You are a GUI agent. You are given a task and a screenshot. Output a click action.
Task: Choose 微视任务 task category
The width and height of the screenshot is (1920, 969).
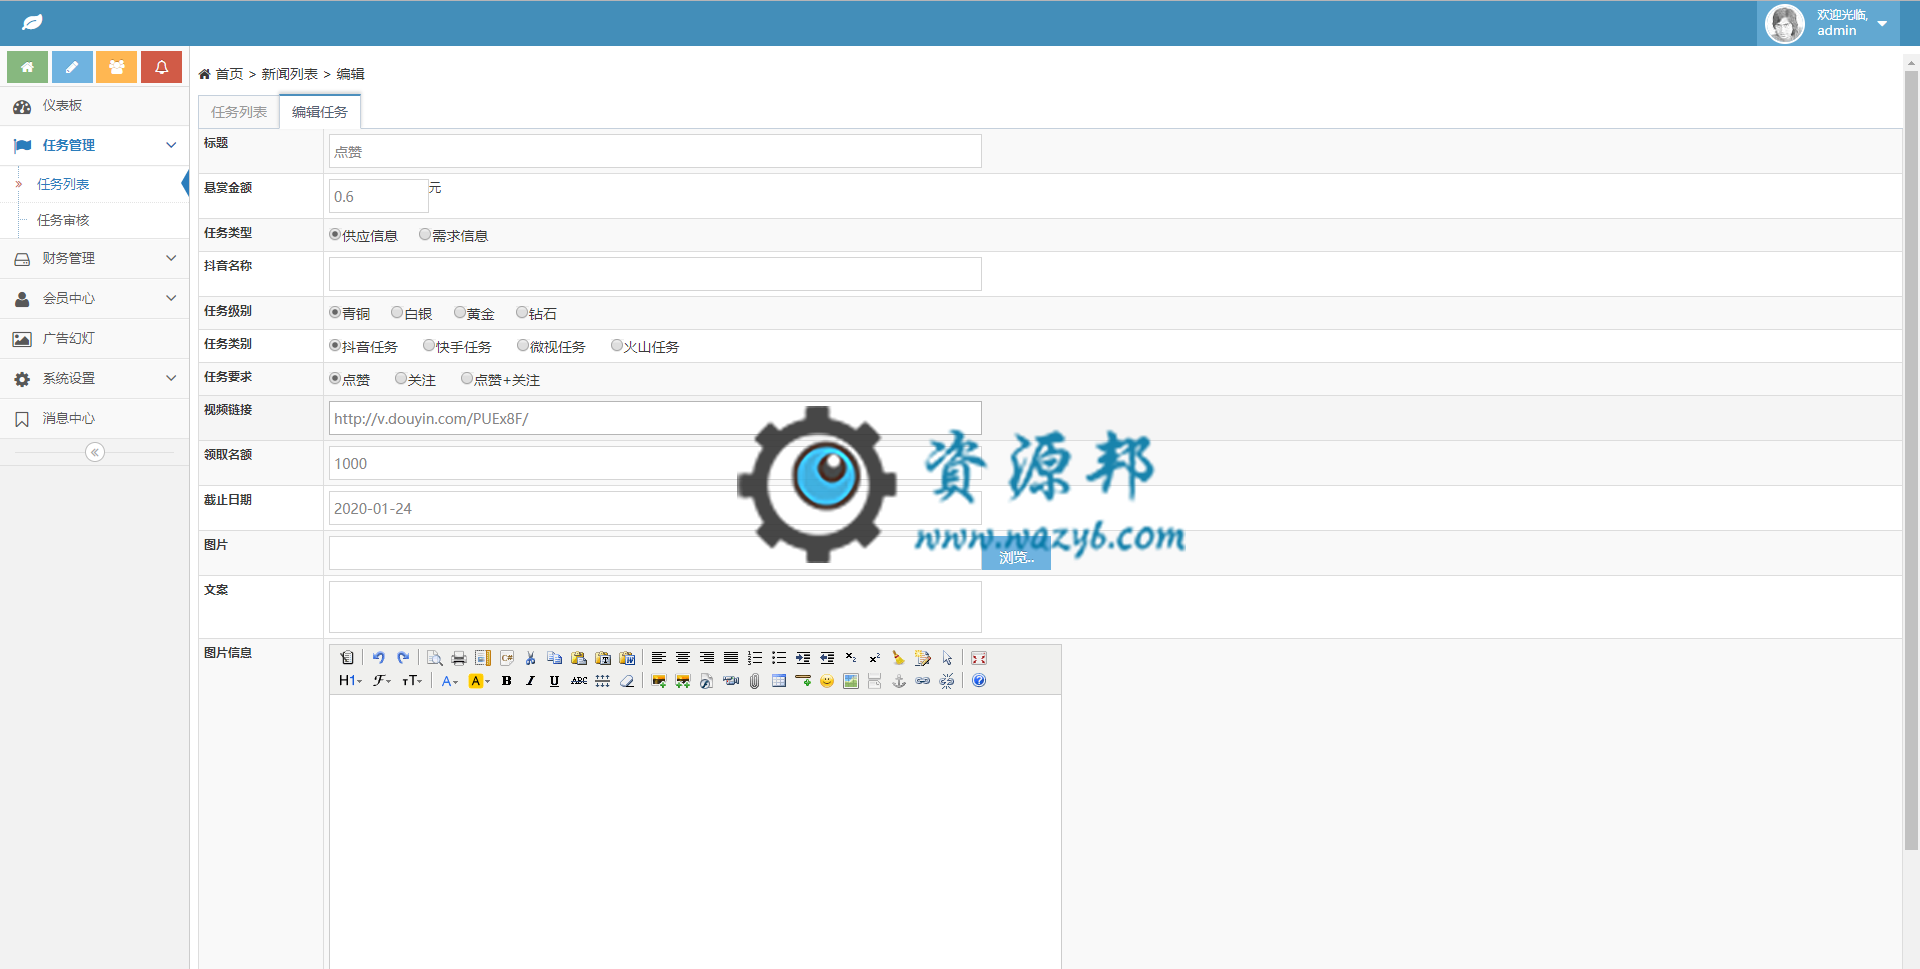click(x=523, y=346)
